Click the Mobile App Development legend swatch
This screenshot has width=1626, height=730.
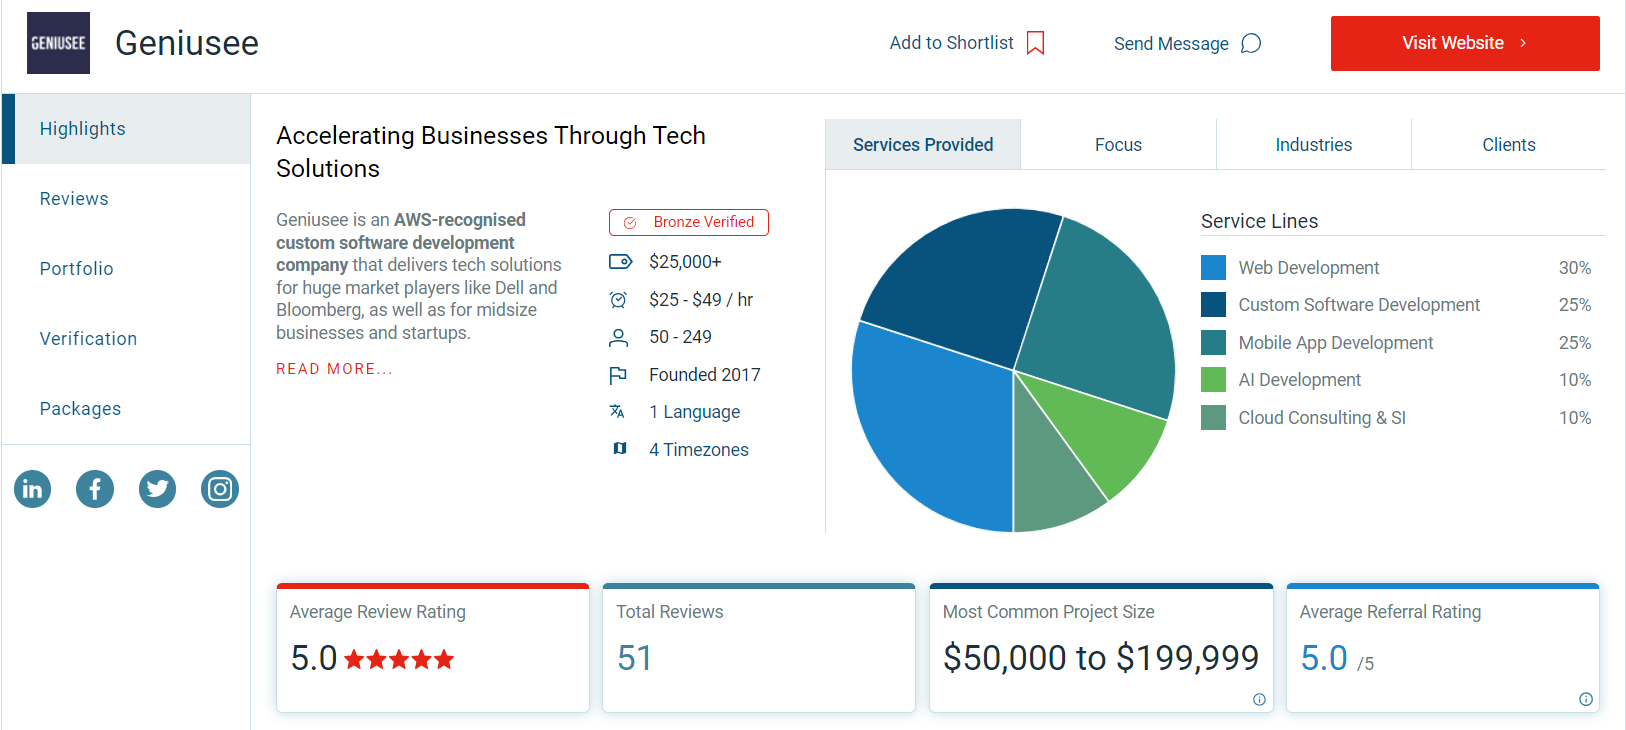[x=1213, y=342]
